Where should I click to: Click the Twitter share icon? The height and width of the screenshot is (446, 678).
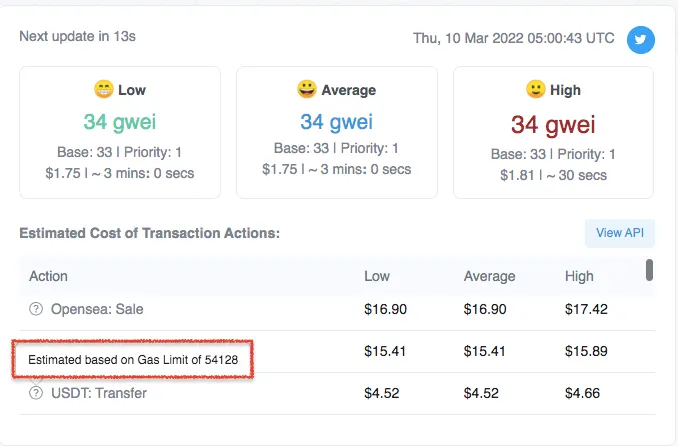point(641,39)
